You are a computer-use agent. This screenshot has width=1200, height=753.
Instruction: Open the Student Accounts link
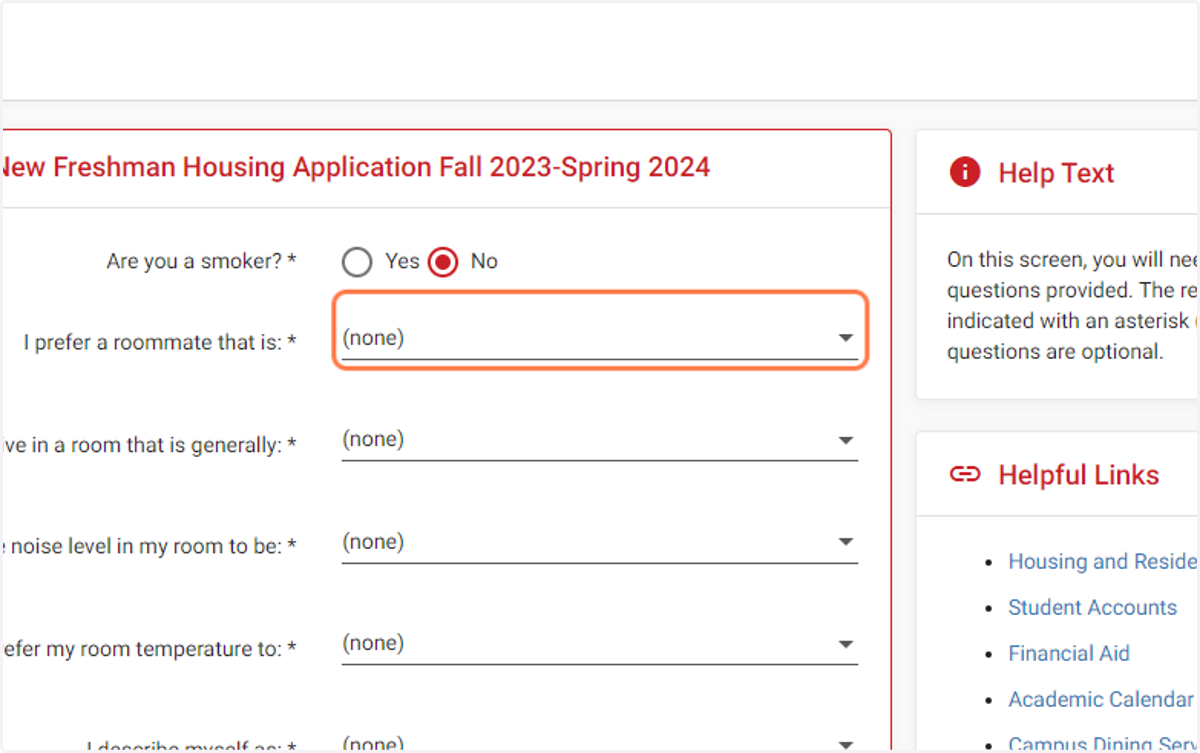(1092, 608)
